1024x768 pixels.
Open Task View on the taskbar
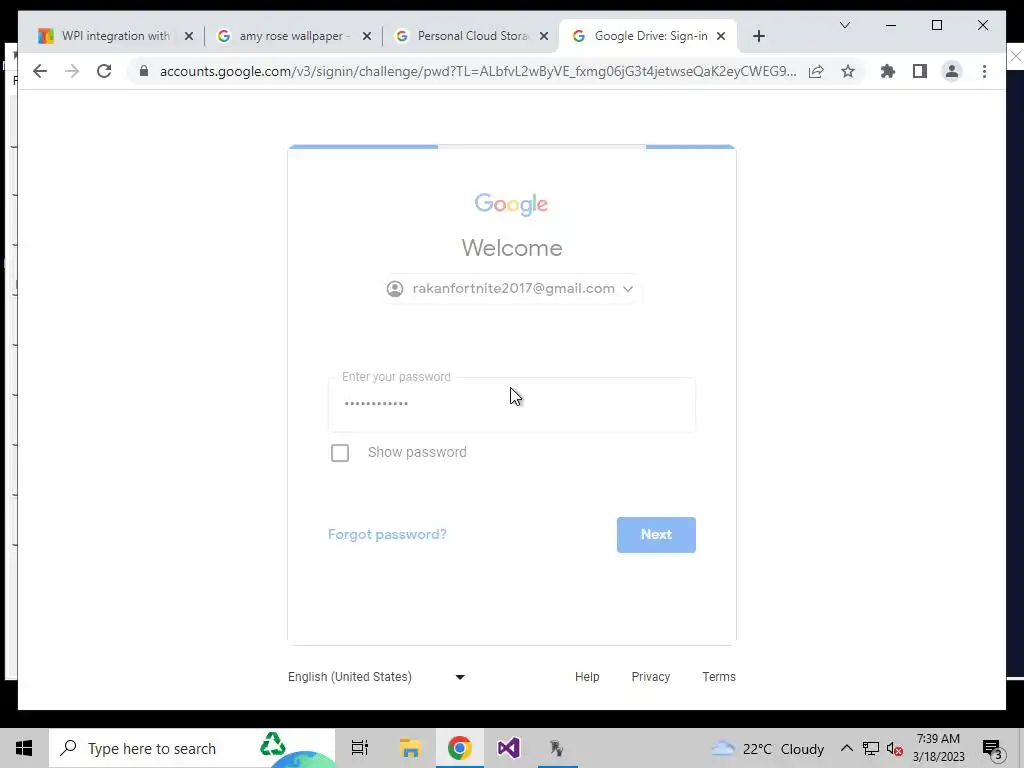click(360, 748)
